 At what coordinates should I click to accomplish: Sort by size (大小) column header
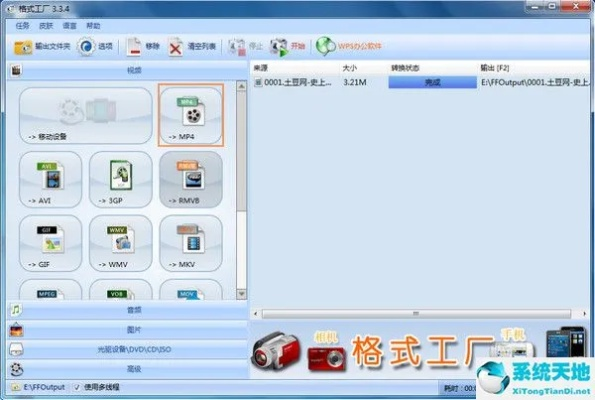point(365,68)
